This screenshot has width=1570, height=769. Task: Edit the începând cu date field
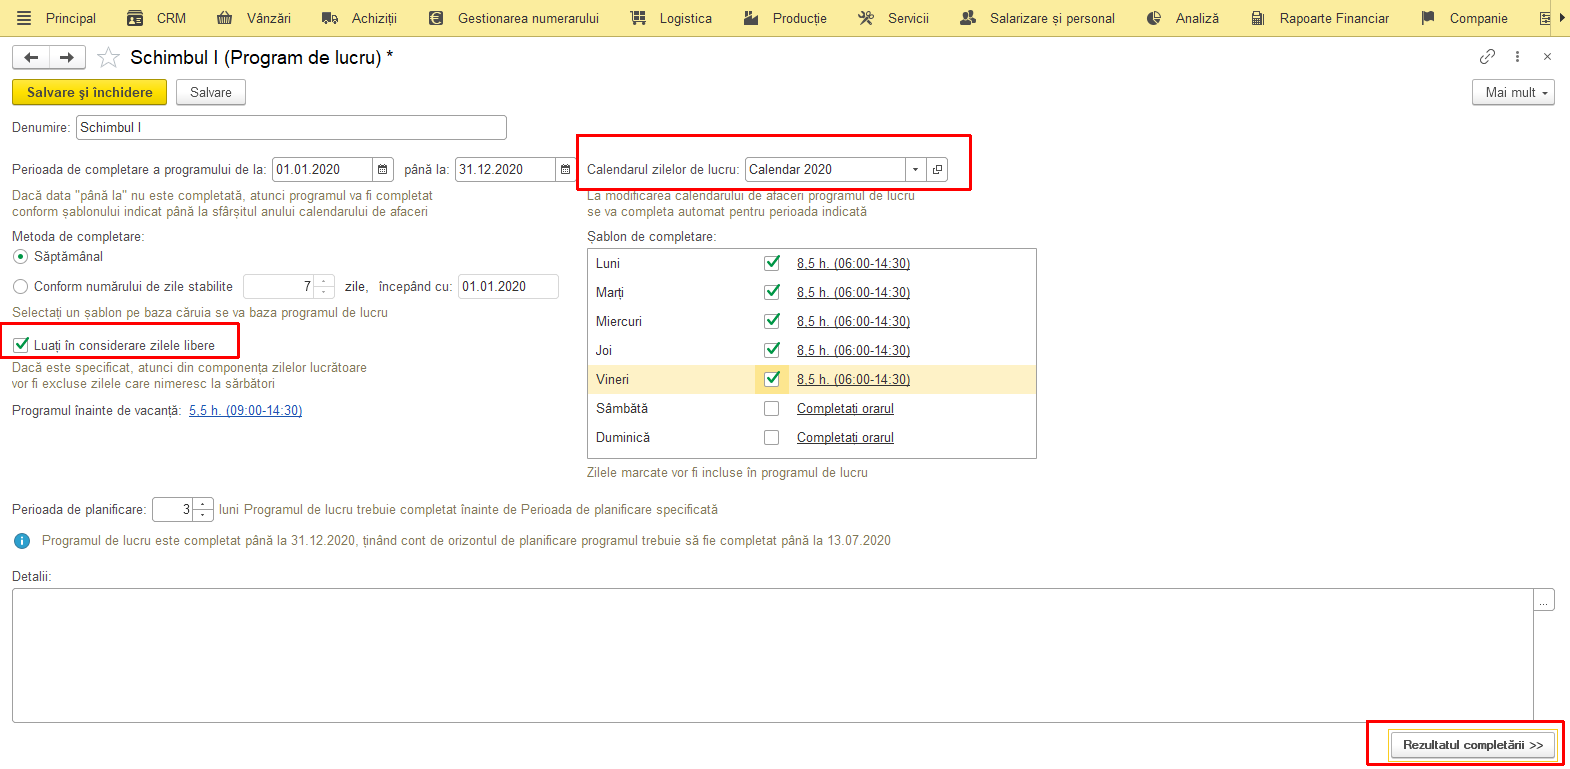coord(508,286)
